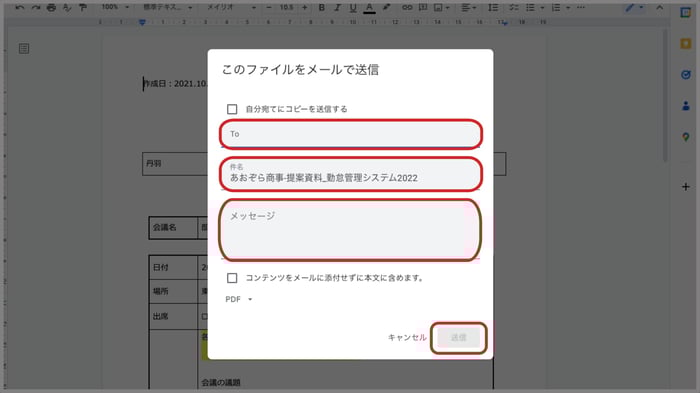
Task: Open the PDF format dropdown
Action: click(x=239, y=299)
